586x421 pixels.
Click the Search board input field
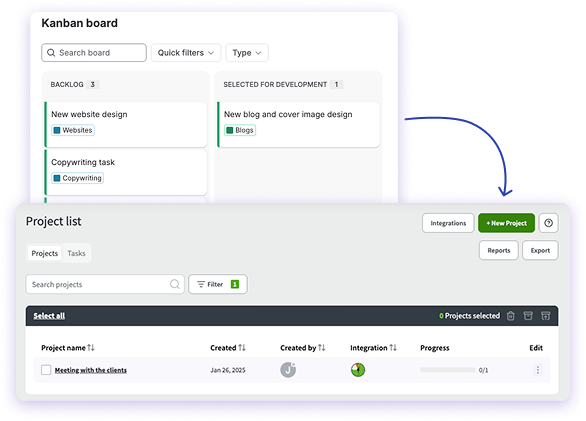[x=94, y=53]
